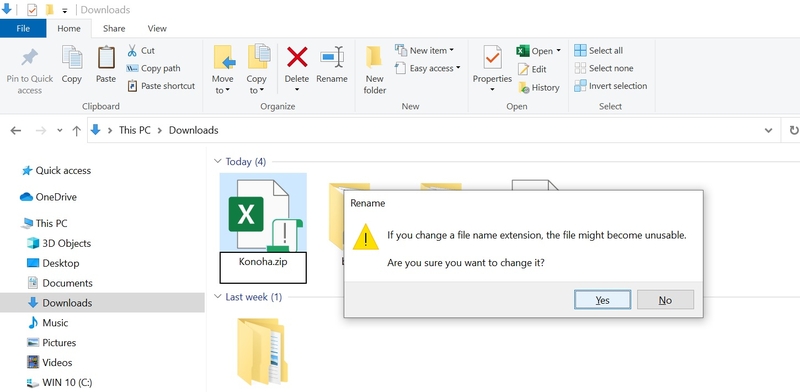Open Desktop in navigation pane

pyautogui.click(x=53, y=263)
